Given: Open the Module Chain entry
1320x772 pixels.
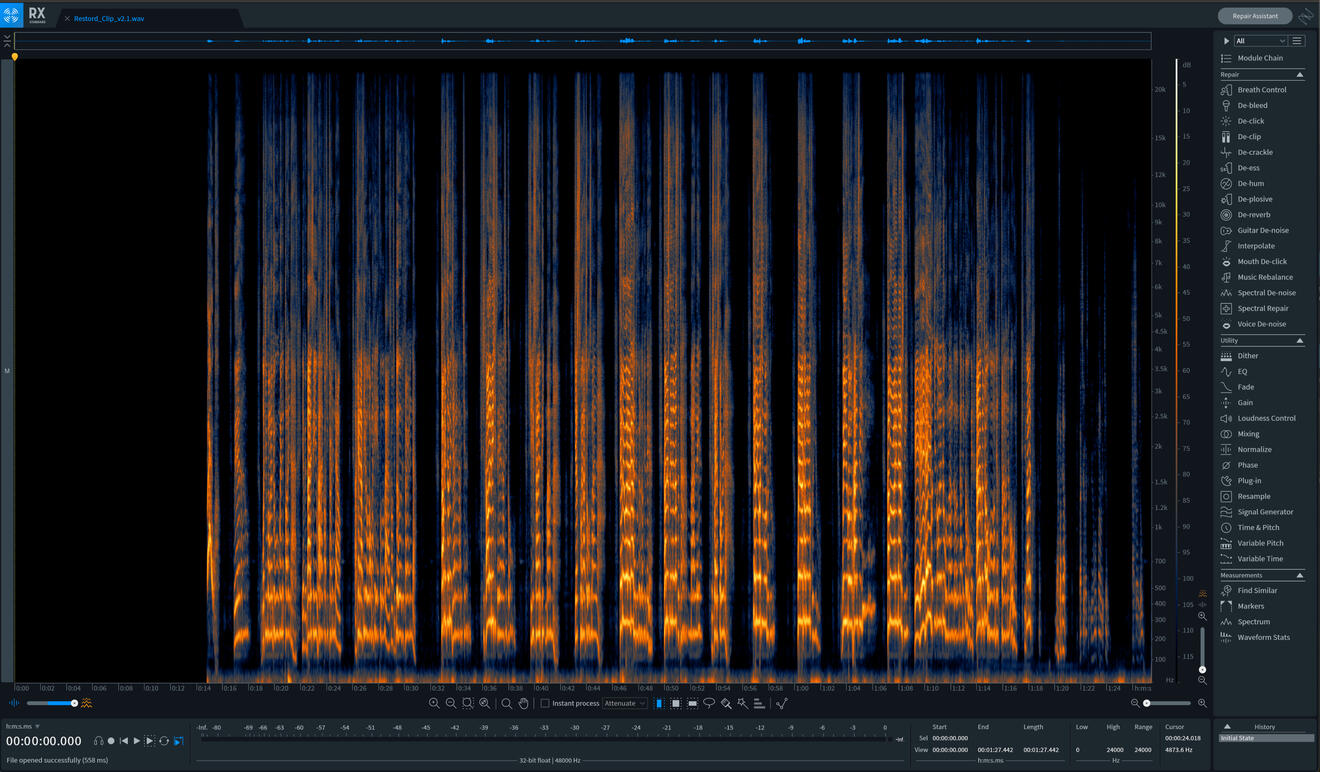Looking at the screenshot, I should (x=1259, y=58).
